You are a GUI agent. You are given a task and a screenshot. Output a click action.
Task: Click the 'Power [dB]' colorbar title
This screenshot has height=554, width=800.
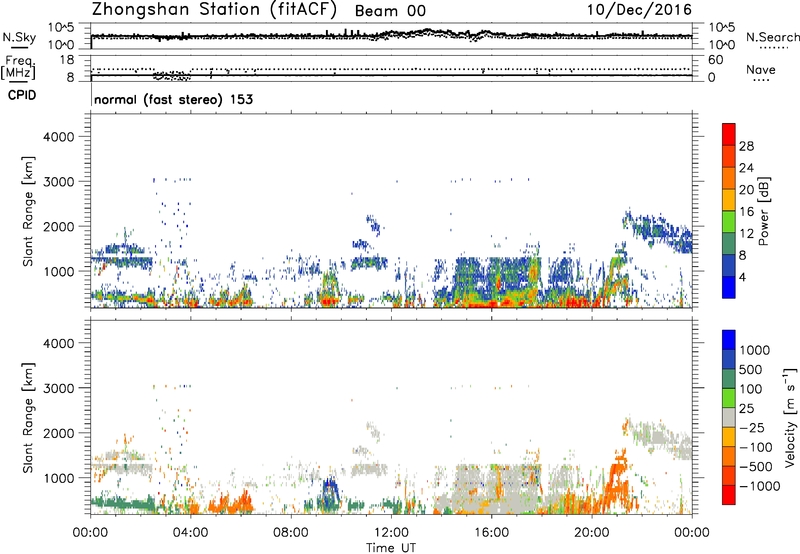click(x=764, y=211)
